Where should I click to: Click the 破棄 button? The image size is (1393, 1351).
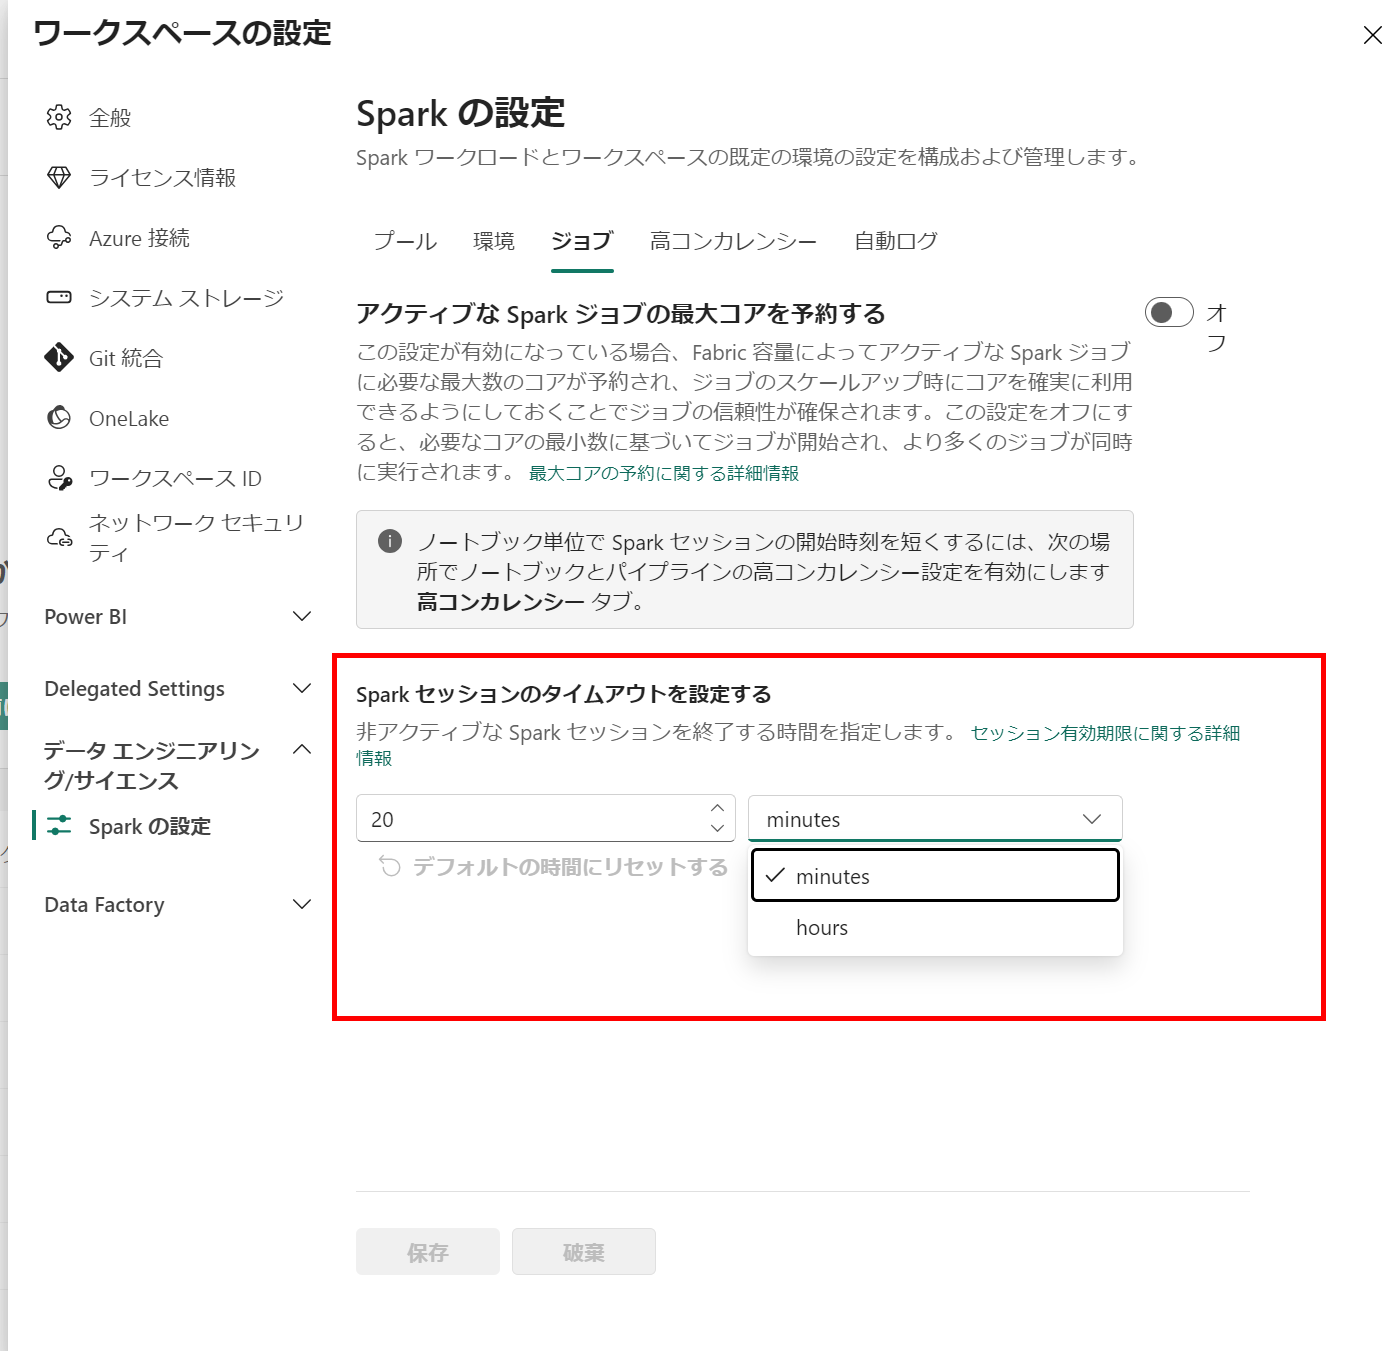pos(584,1252)
